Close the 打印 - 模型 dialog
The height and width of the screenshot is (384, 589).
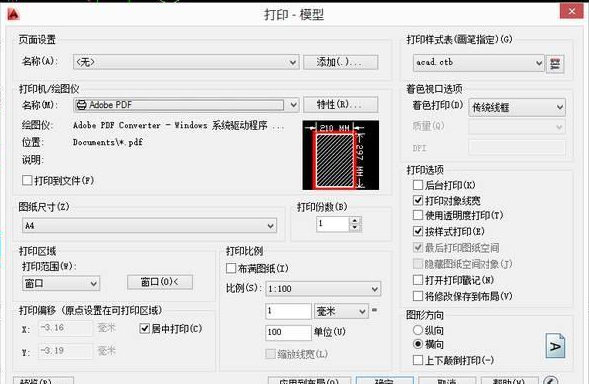click(x=571, y=11)
